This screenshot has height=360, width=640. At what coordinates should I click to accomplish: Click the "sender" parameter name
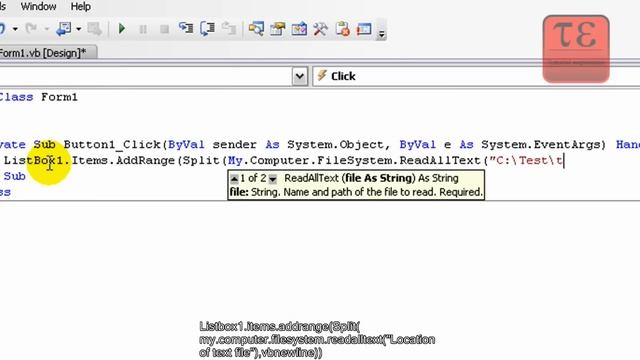(234, 144)
